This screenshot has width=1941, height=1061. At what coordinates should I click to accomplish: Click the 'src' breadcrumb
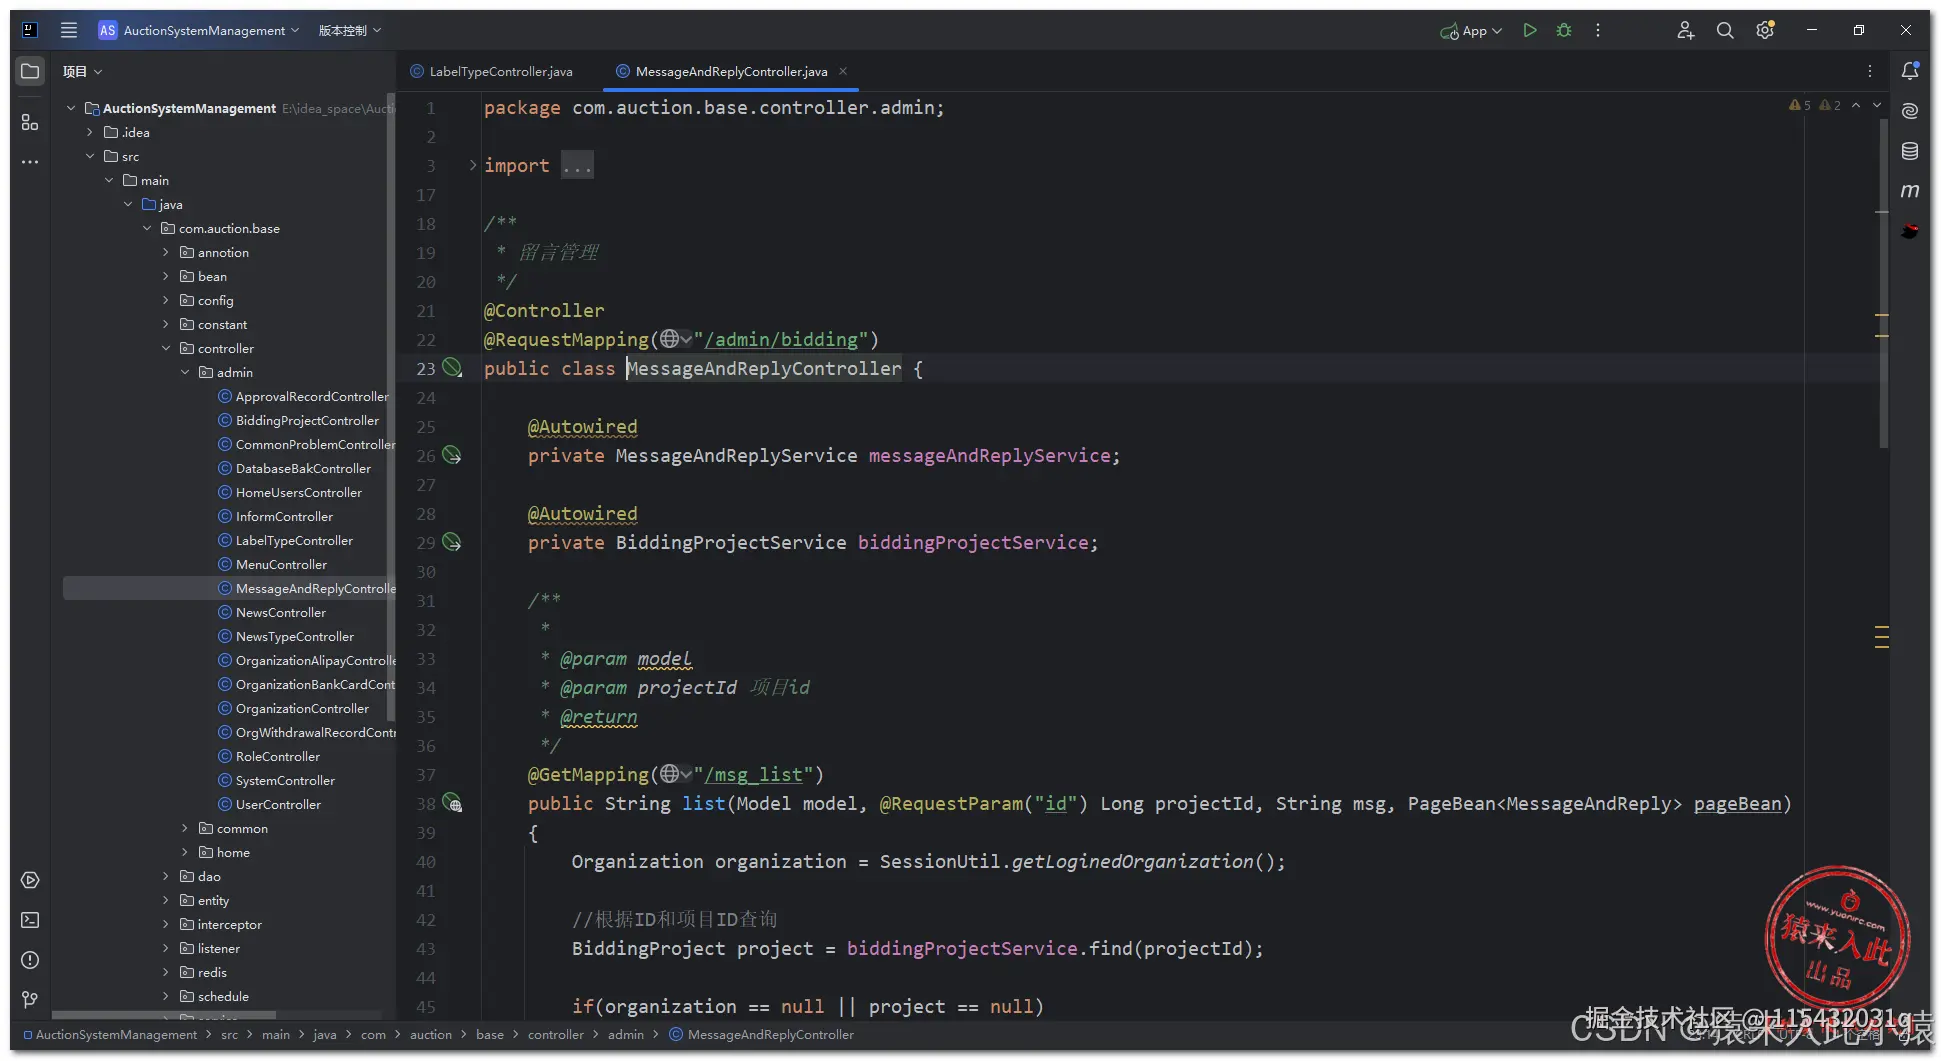(229, 1034)
